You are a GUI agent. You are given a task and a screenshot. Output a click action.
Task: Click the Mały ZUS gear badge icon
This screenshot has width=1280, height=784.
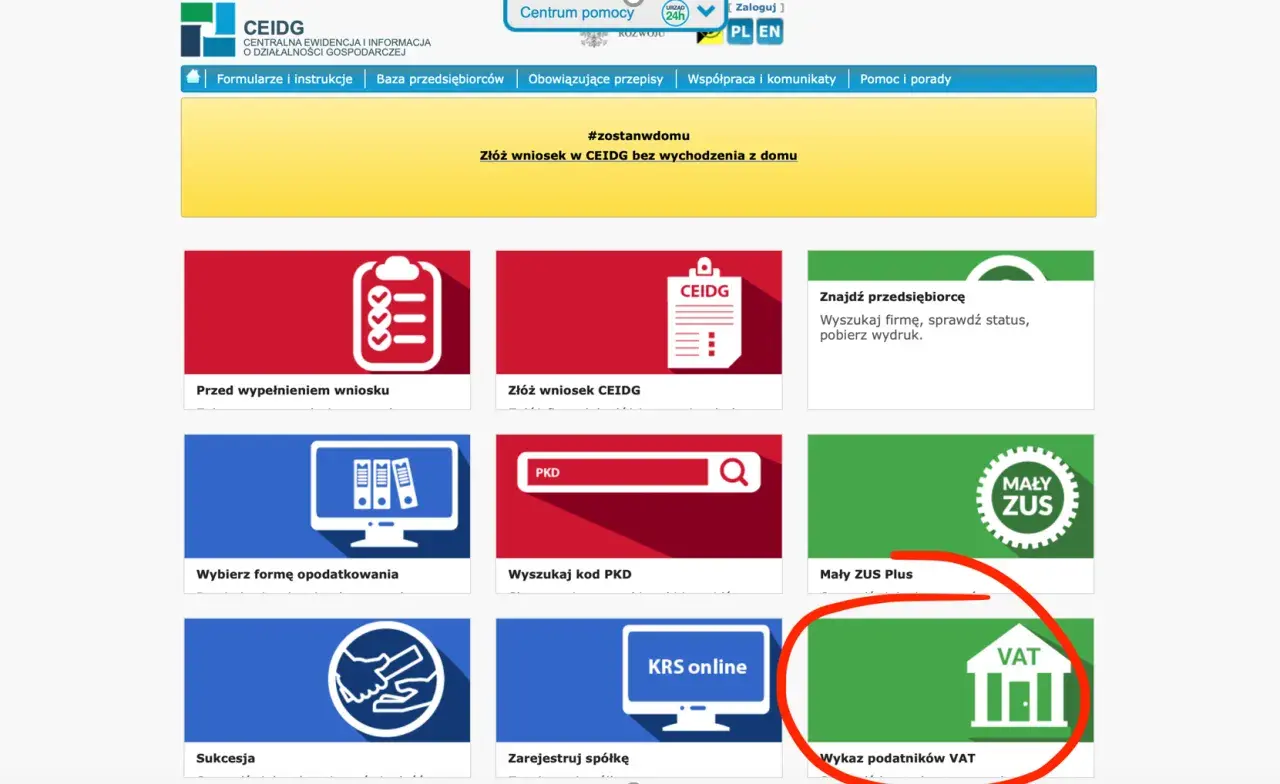tap(1028, 496)
